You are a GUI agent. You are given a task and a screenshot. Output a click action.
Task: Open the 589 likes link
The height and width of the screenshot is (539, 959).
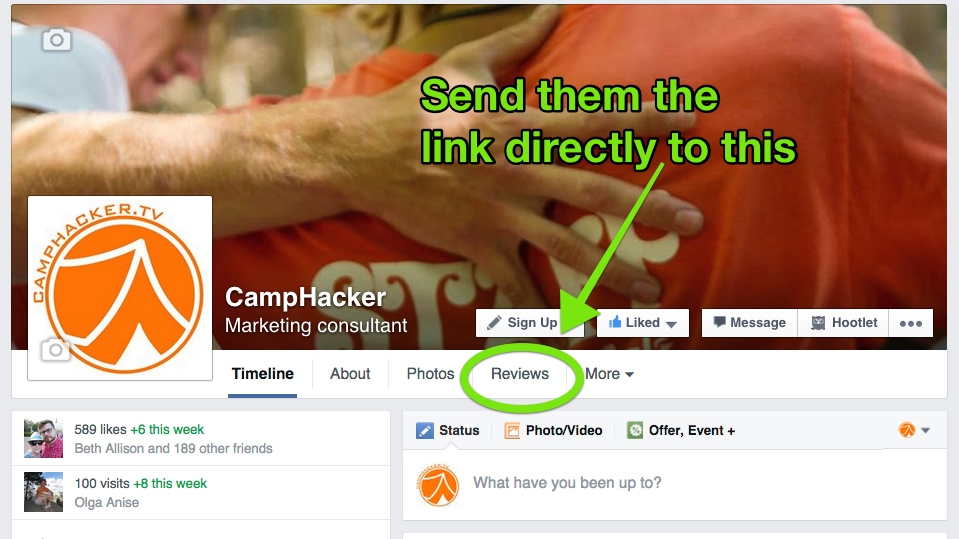(x=100, y=429)
